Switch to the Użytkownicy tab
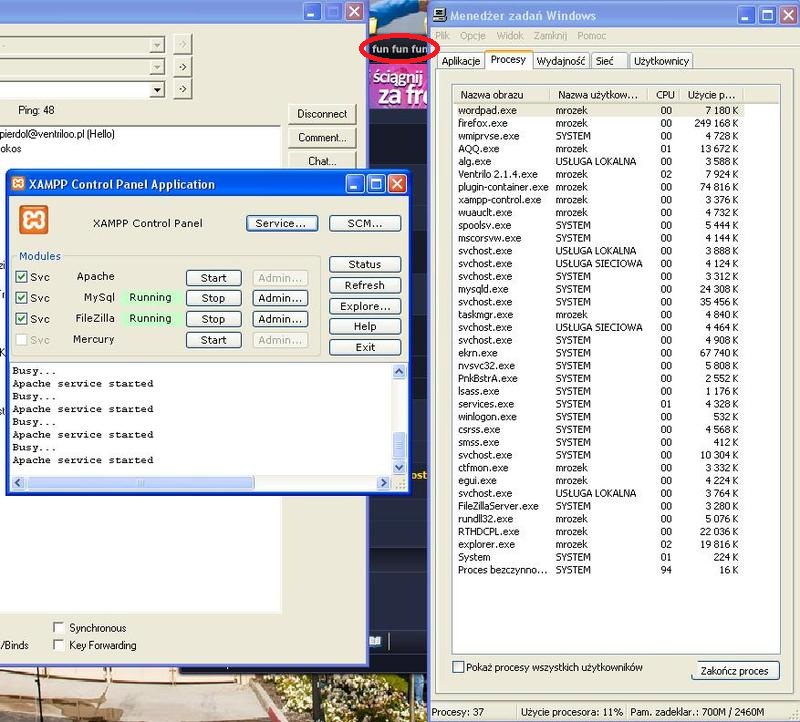 pyautogui.click(x=661, y=61)
